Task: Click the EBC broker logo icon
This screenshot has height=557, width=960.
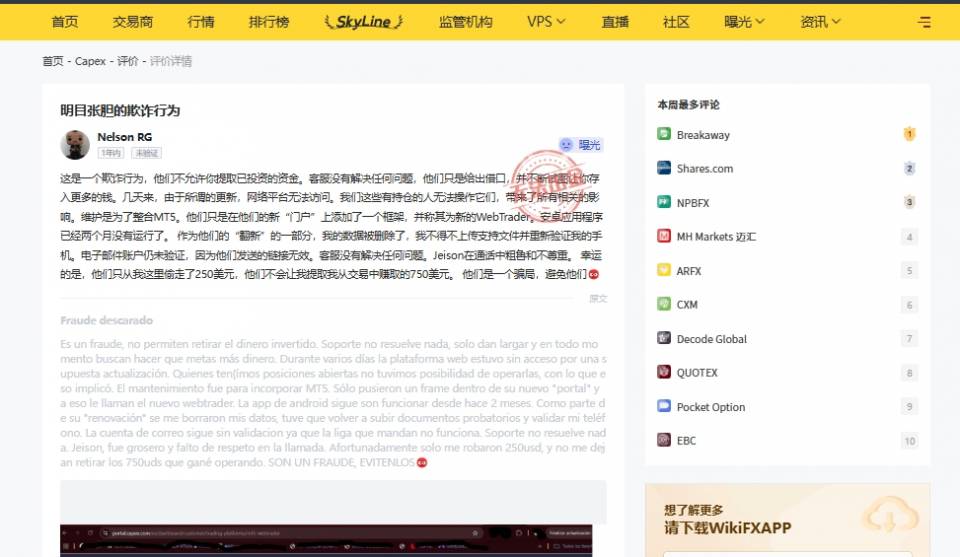Action: point(664,439)
